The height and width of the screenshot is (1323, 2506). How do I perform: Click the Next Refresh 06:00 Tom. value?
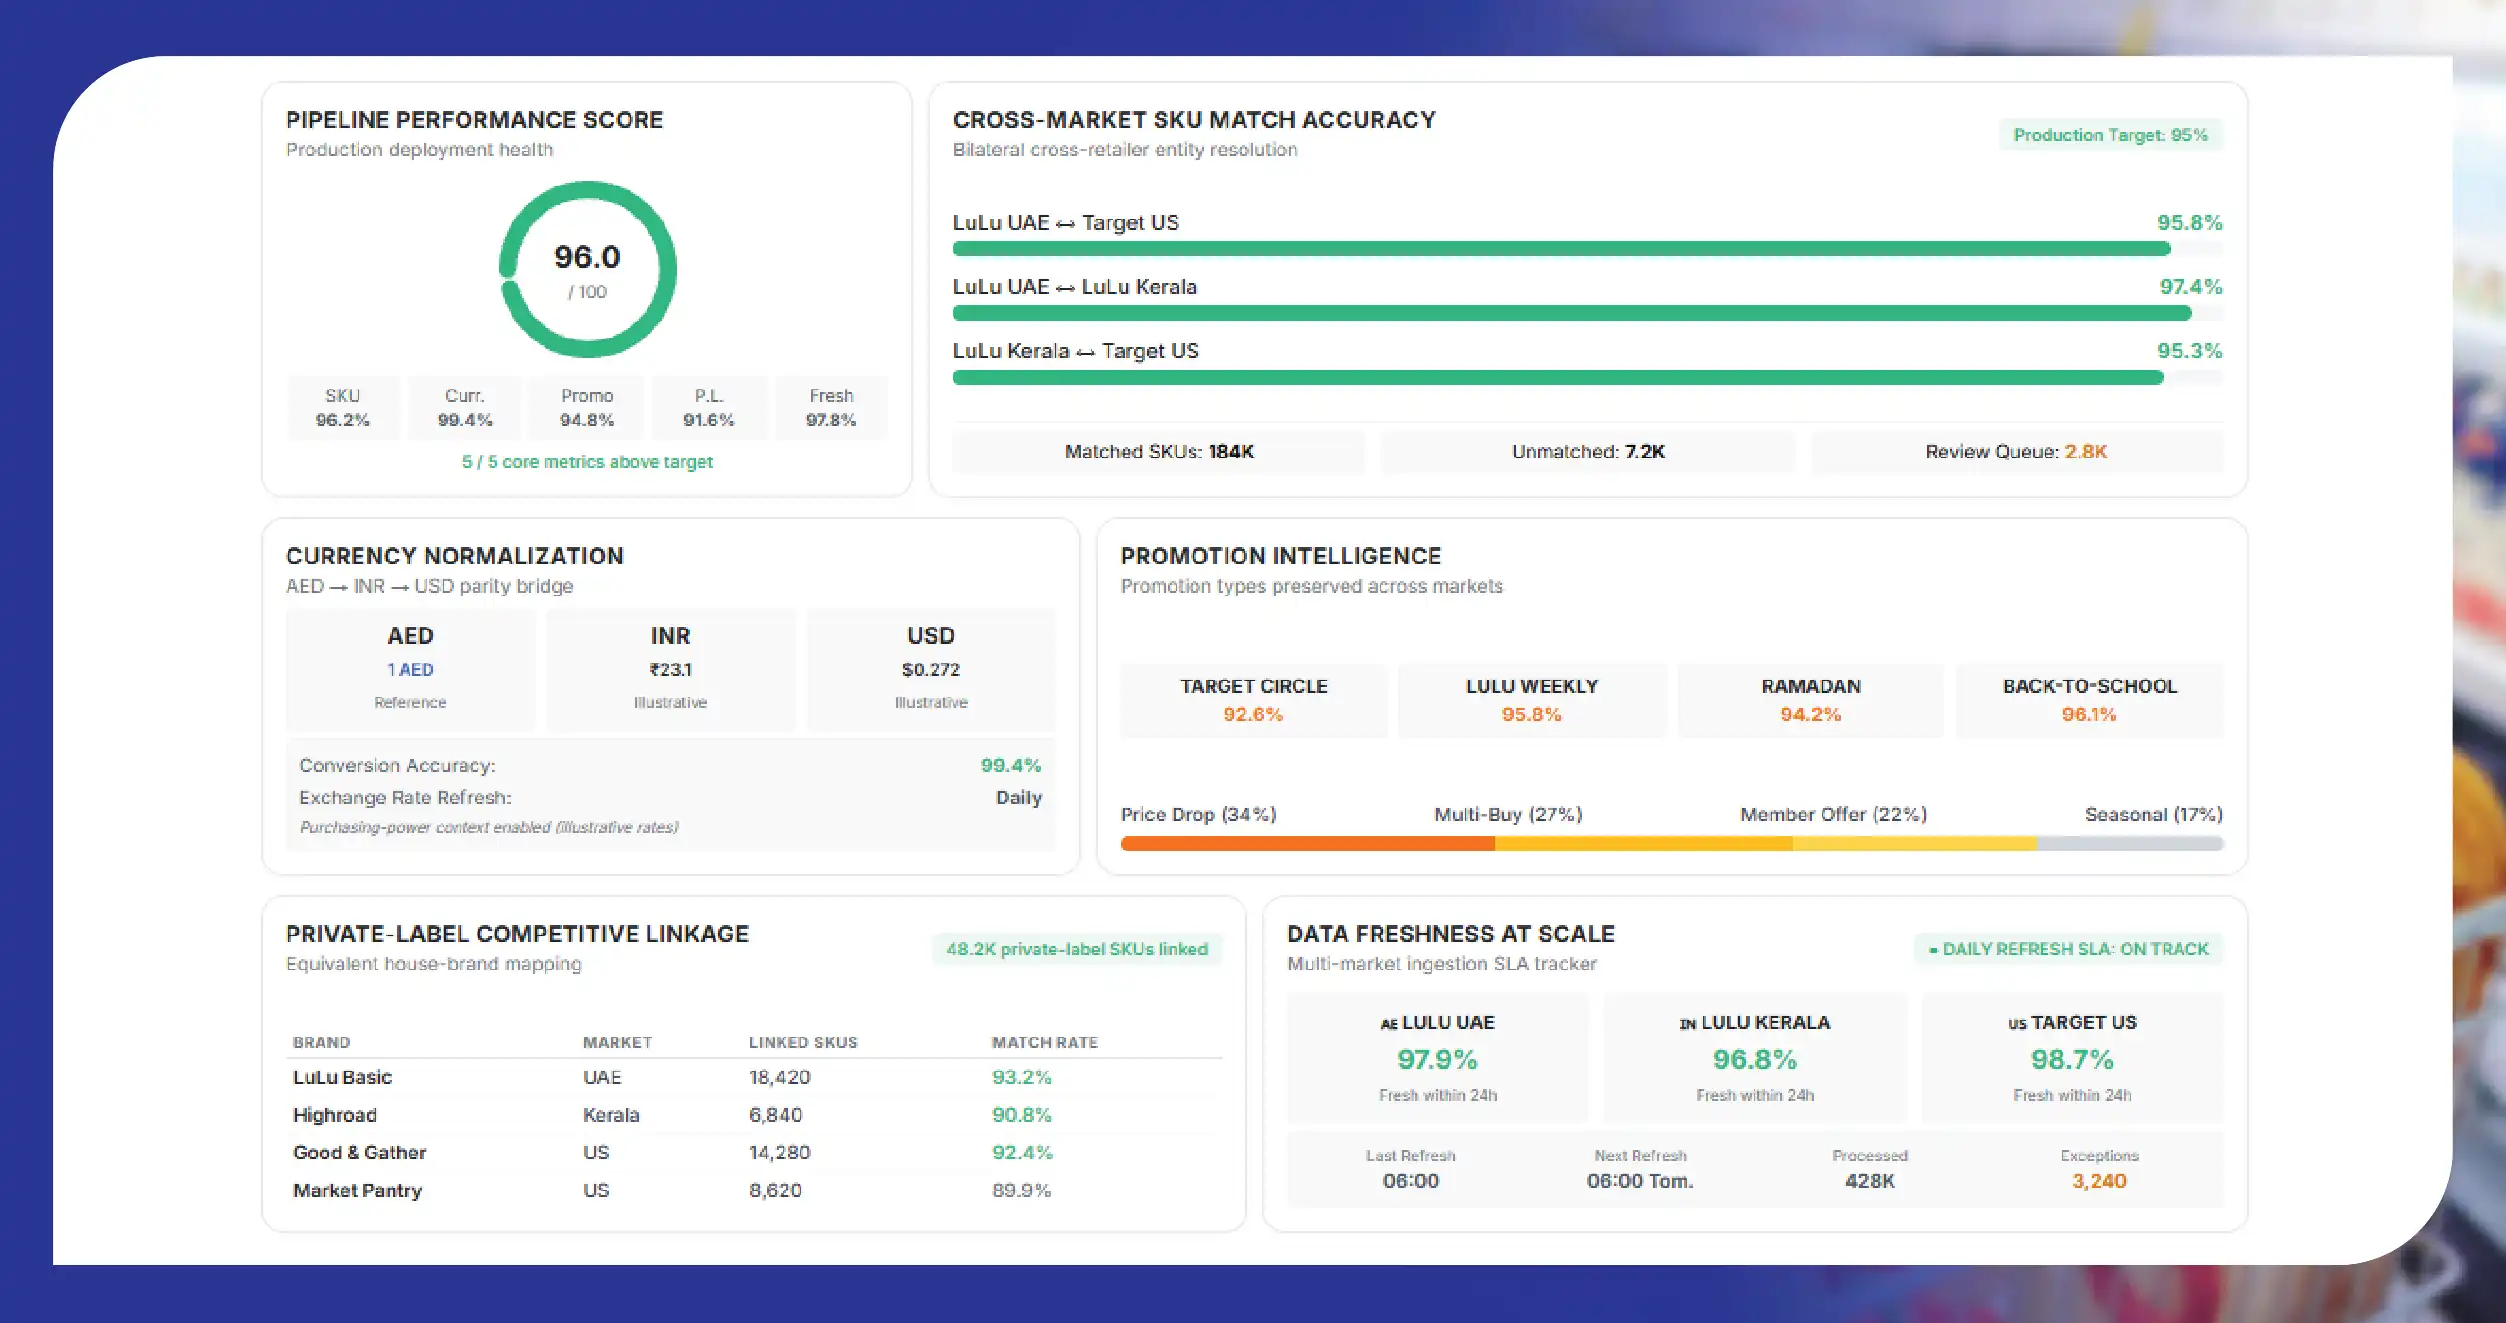(x=1640, y=1181)
